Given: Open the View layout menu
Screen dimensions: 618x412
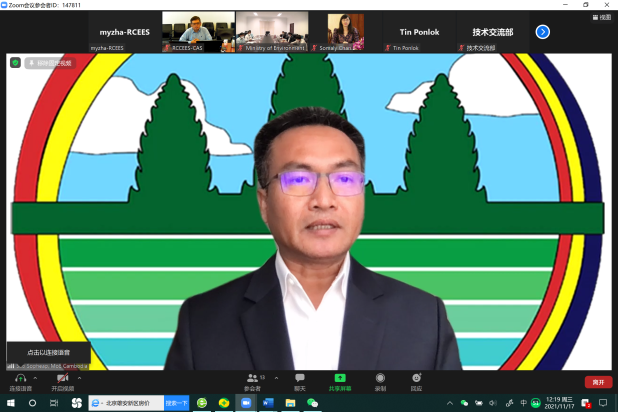Looking at the screenshot, I should tap(601, 17).
